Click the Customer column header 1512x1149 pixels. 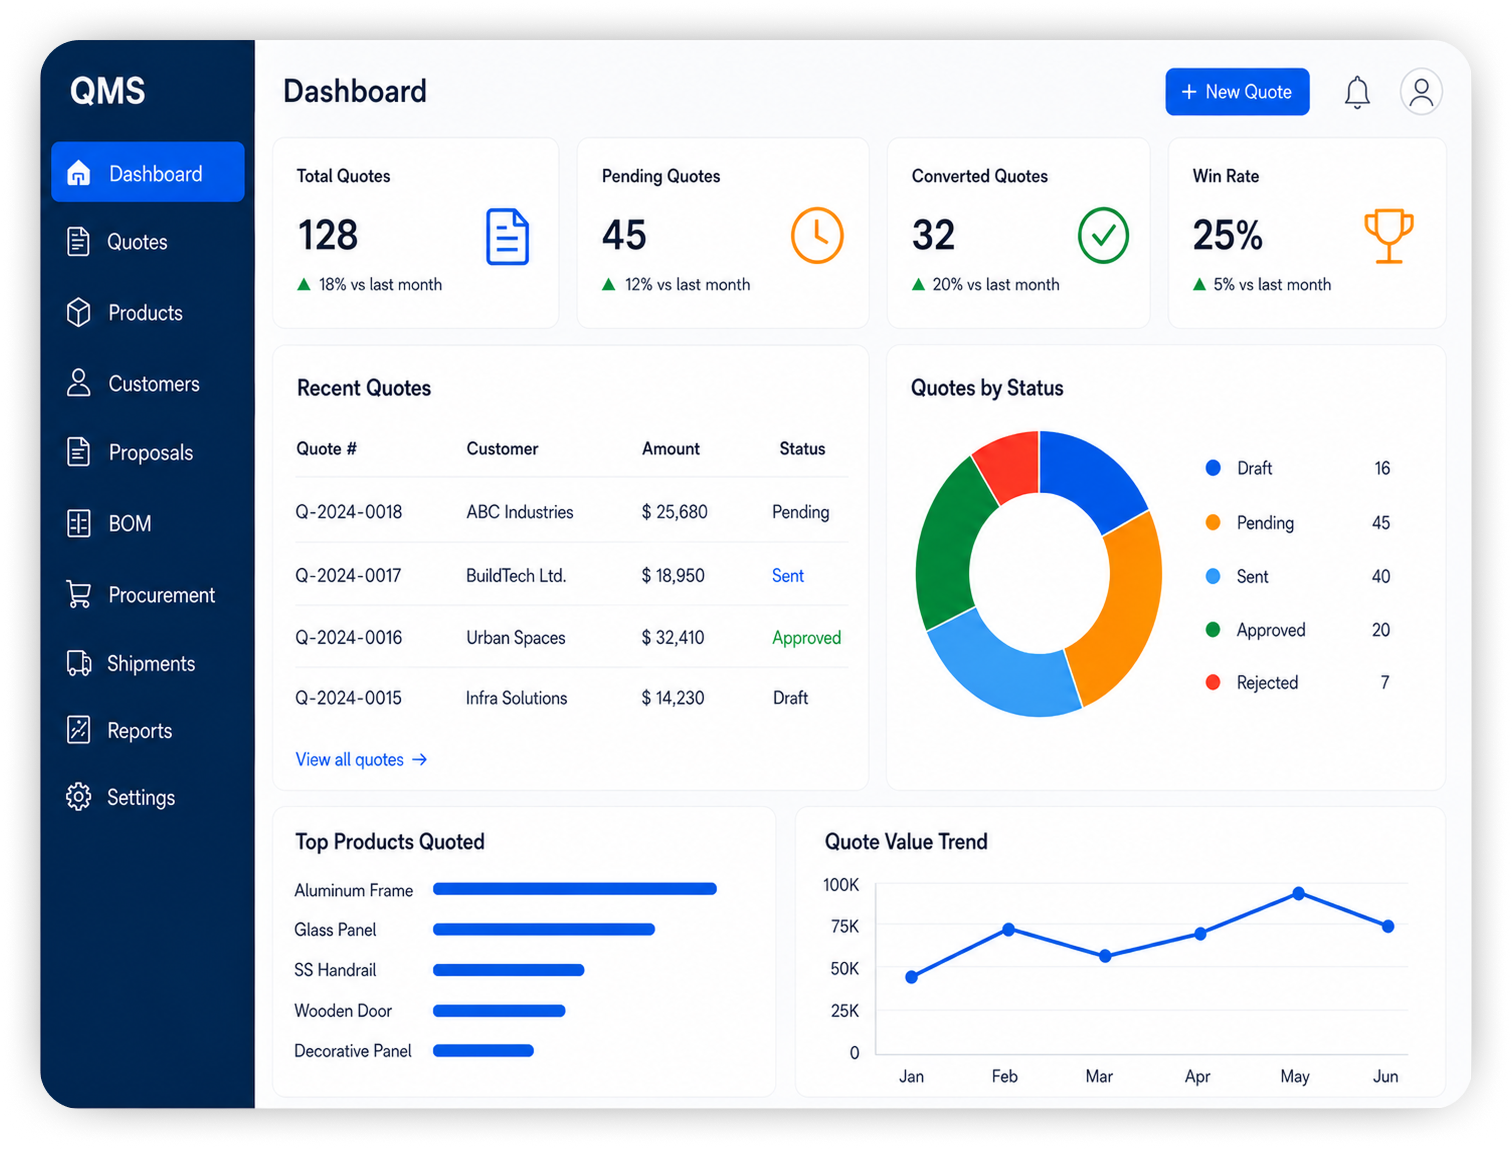pos(502,449)
